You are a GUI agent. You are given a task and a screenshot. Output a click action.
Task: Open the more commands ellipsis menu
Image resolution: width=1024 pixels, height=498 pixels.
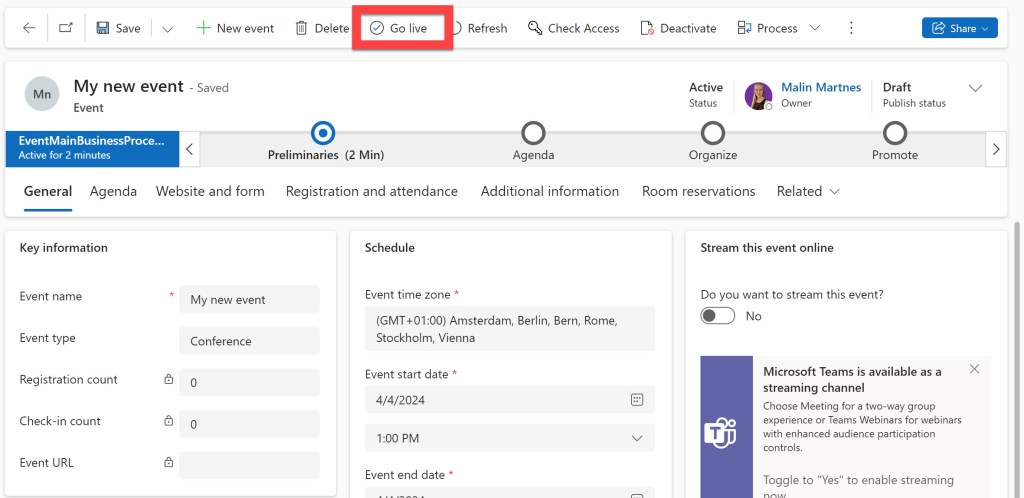click(x=851, y=28)
